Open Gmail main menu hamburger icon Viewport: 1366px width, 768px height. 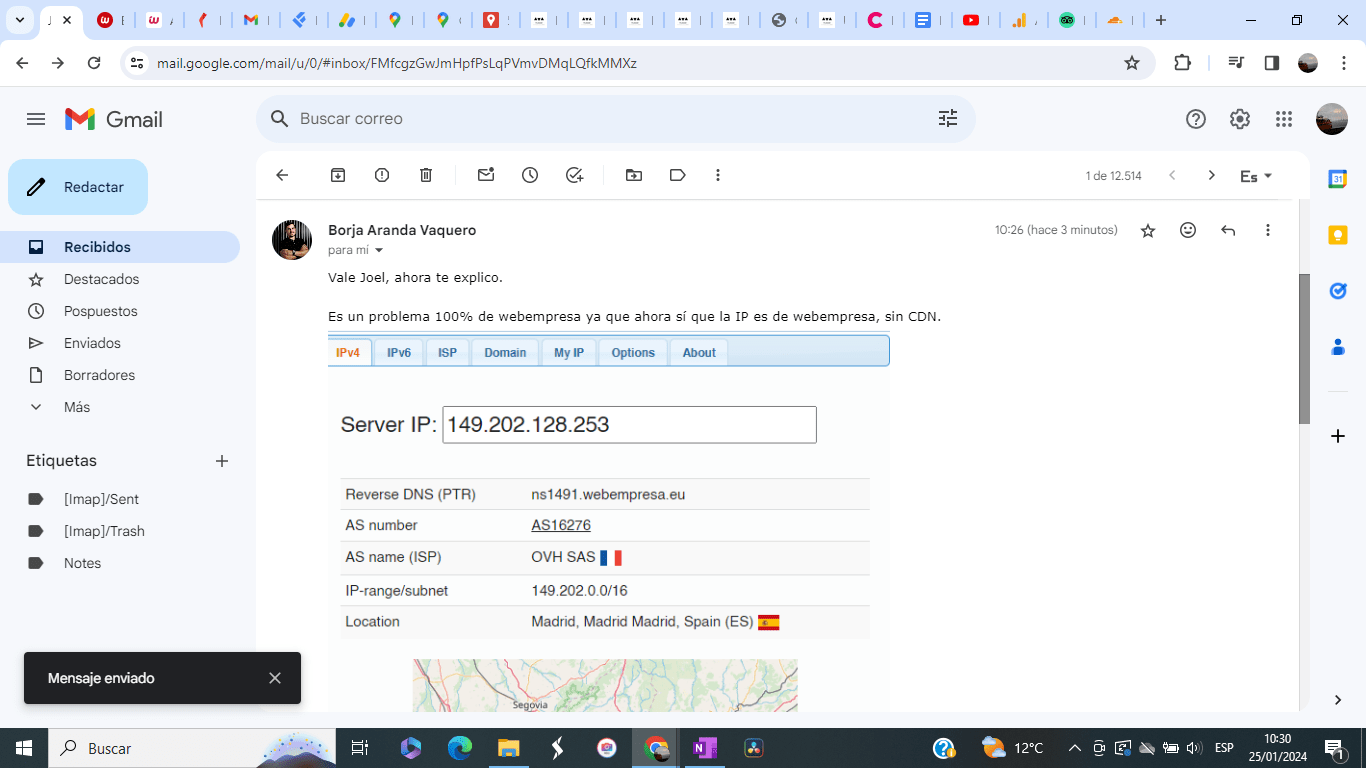pyautogui.click(x=36, y=119)
